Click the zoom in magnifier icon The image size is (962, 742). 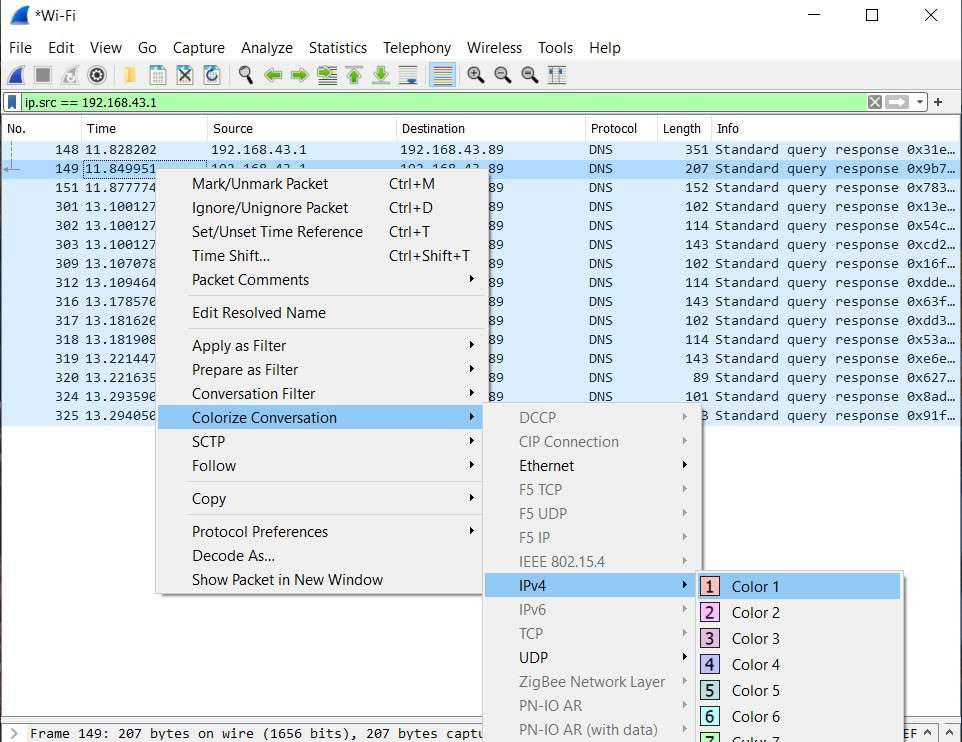[476, 75]
